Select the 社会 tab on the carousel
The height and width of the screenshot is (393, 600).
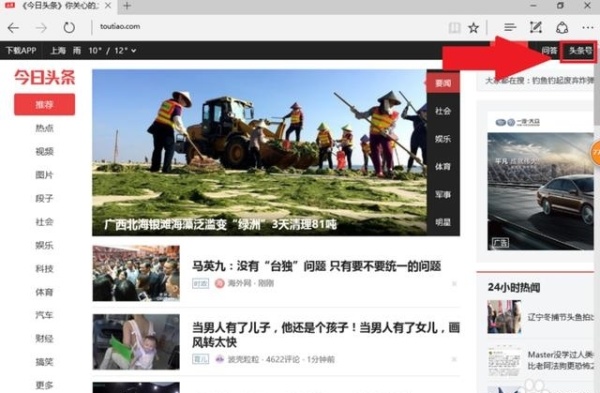pyautogui.click(x=443, y=111)
